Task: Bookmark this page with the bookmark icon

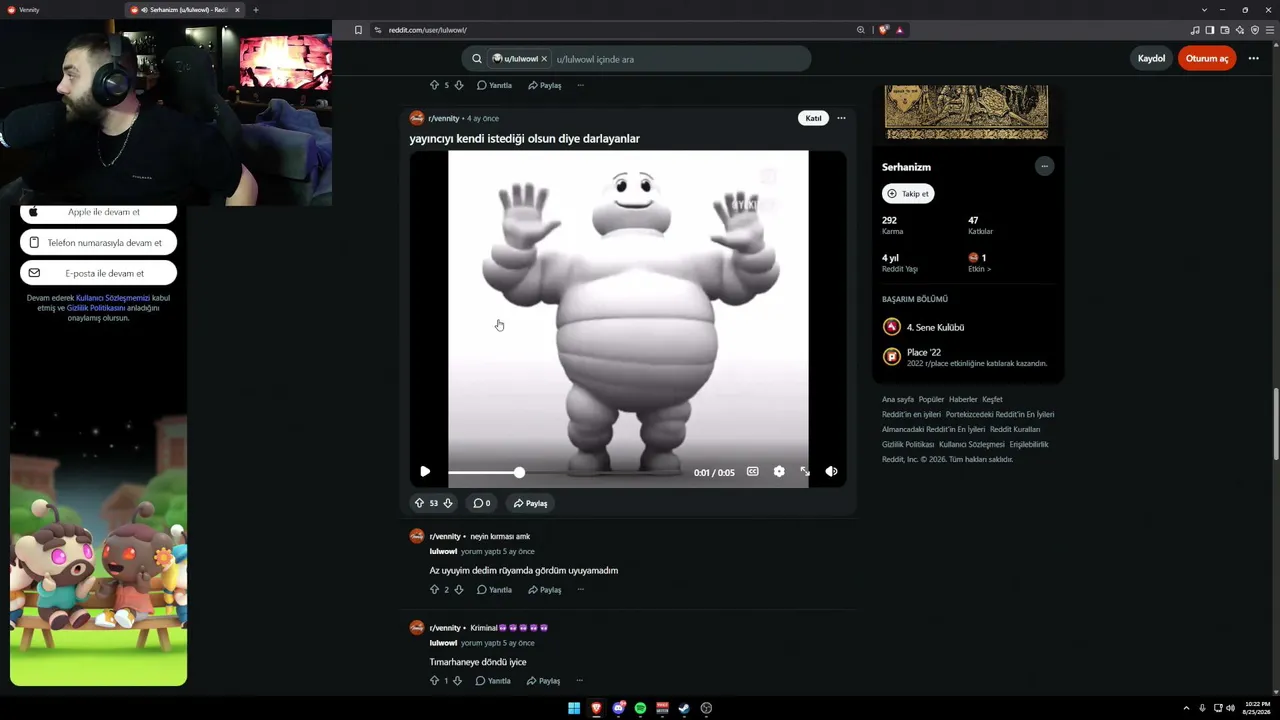Action: [358, 30]
